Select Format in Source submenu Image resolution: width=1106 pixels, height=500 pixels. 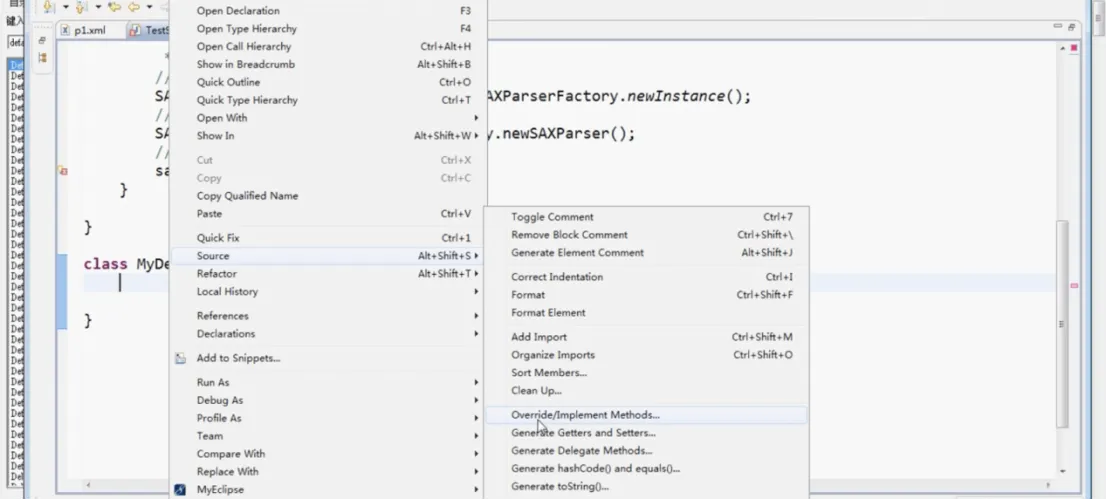point(646,295)
